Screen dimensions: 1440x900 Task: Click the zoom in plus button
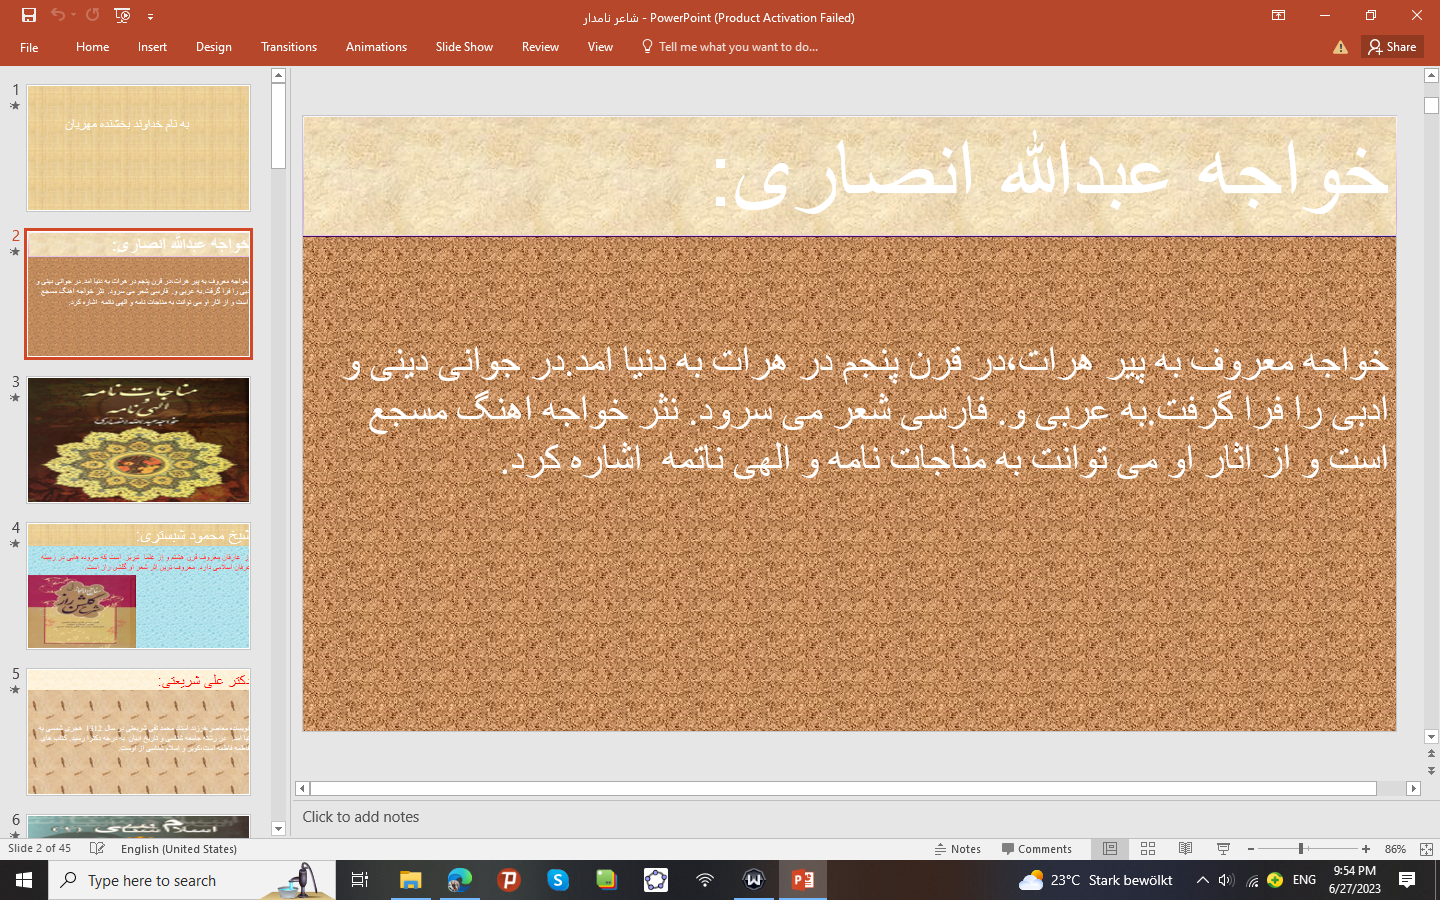(x=1366, y=849)
